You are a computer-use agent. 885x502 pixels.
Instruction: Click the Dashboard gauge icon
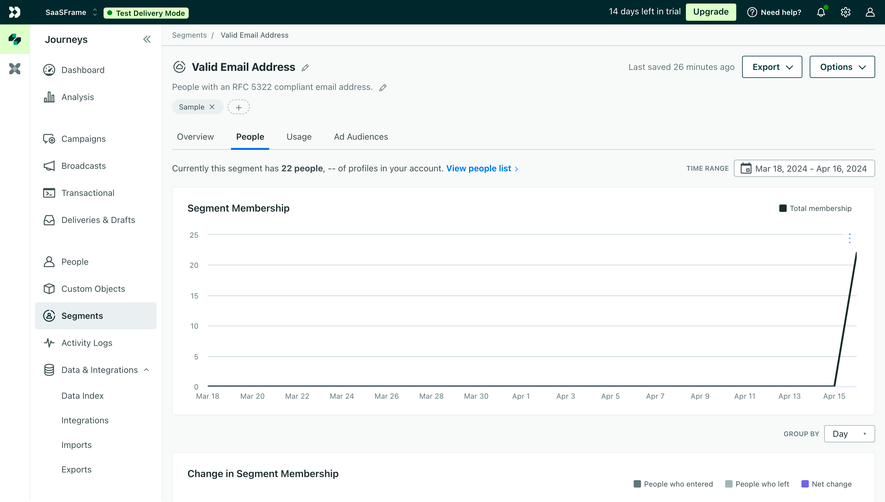[x=49, y=70]
